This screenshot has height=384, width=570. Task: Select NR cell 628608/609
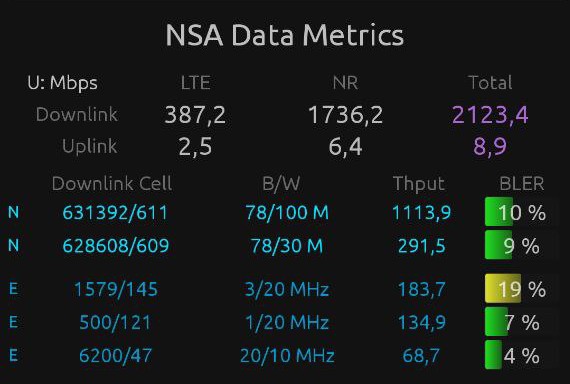coord(116,245)
